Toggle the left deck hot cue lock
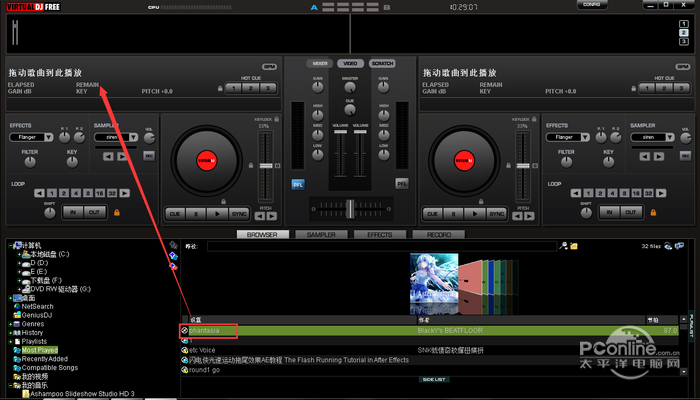The image size is (700, 400). pos(220,88)
